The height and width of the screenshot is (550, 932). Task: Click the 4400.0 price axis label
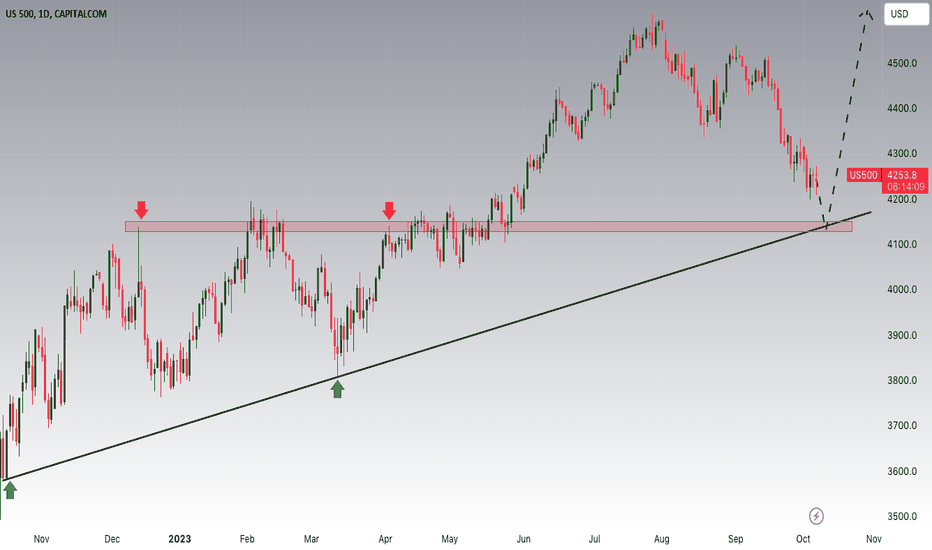(902, 108)
